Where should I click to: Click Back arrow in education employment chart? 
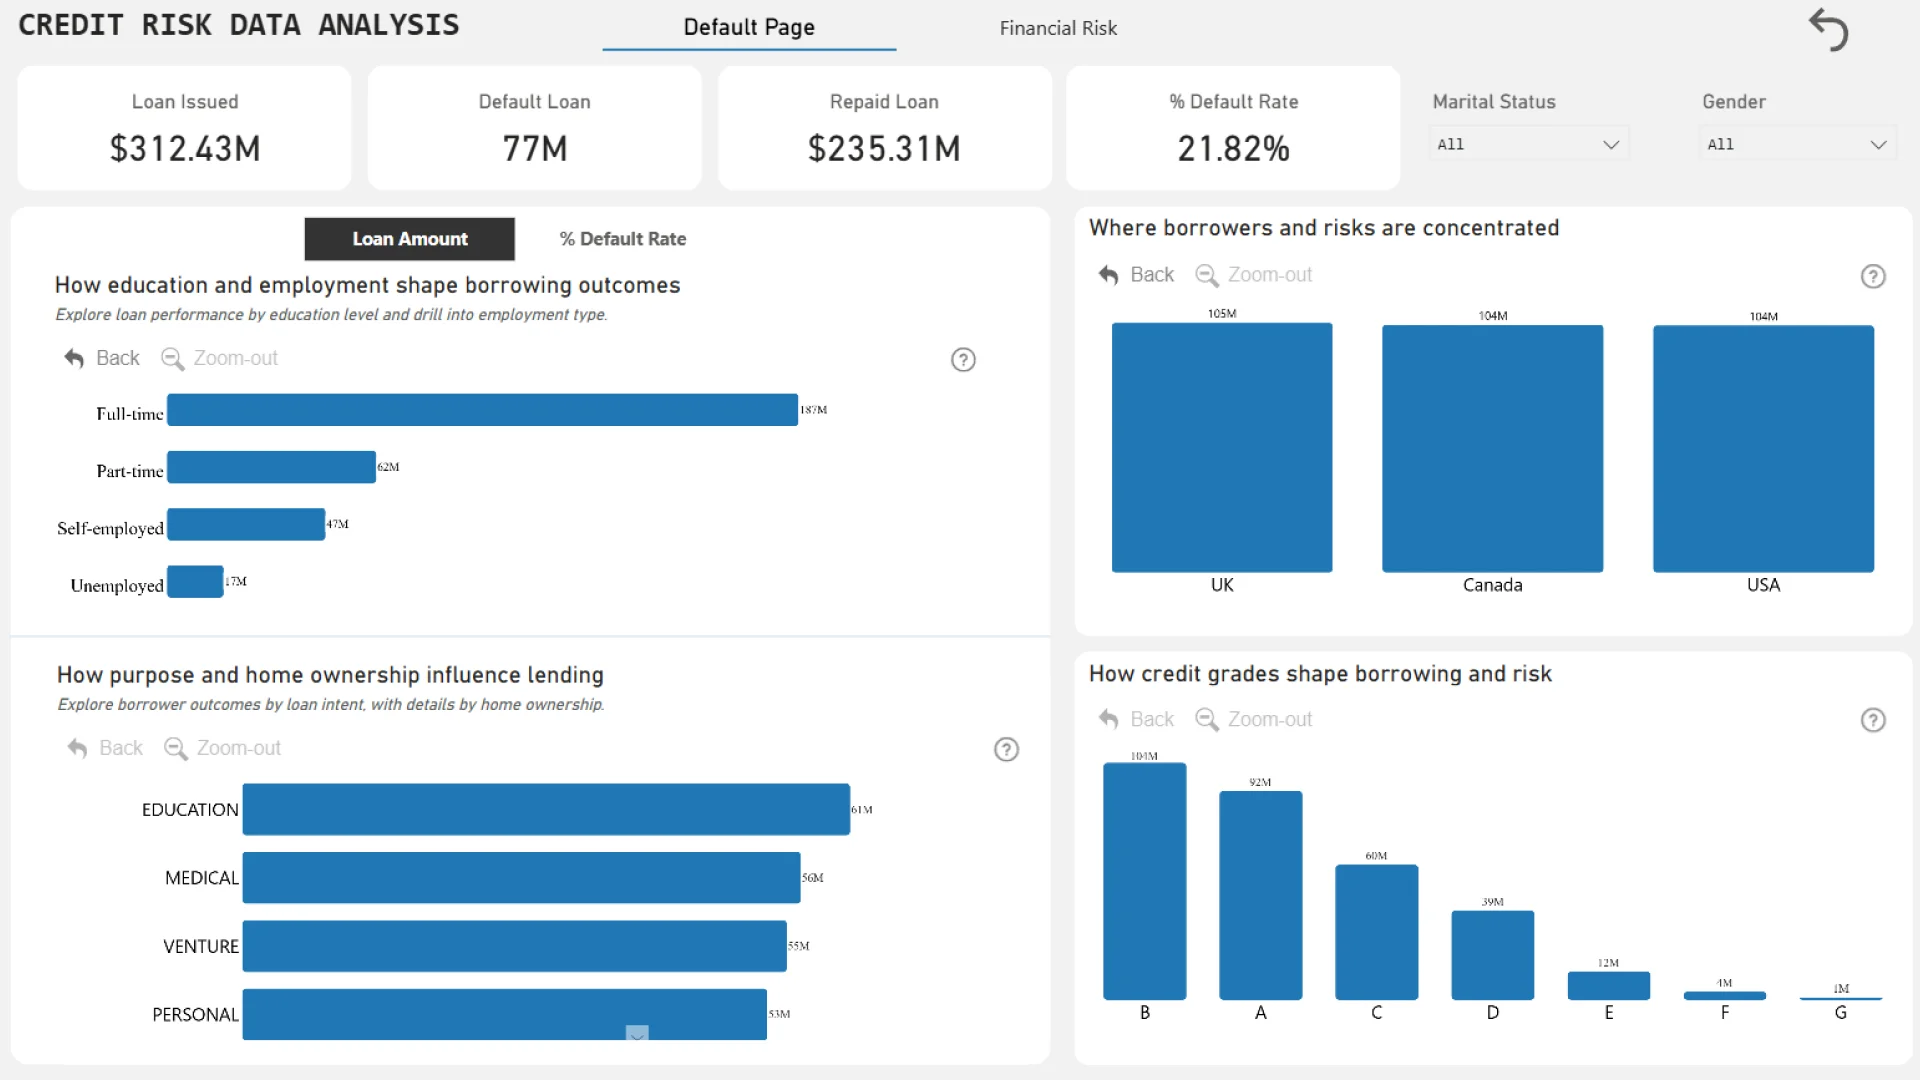click(x=75, y=358)
